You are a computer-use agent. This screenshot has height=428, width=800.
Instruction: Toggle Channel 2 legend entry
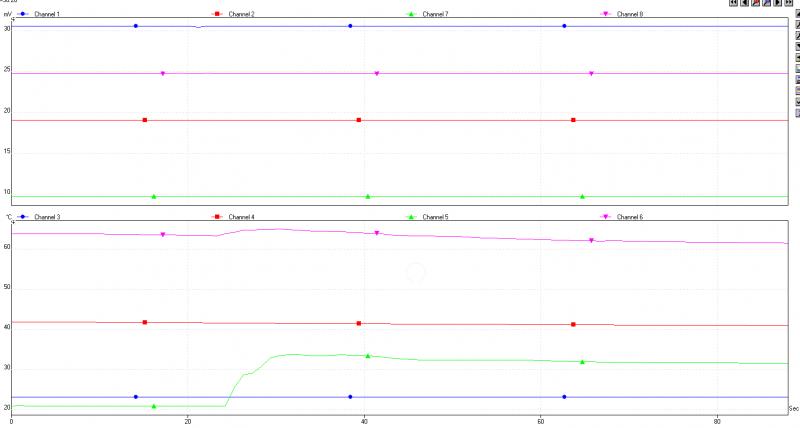(x=239, y=14)
